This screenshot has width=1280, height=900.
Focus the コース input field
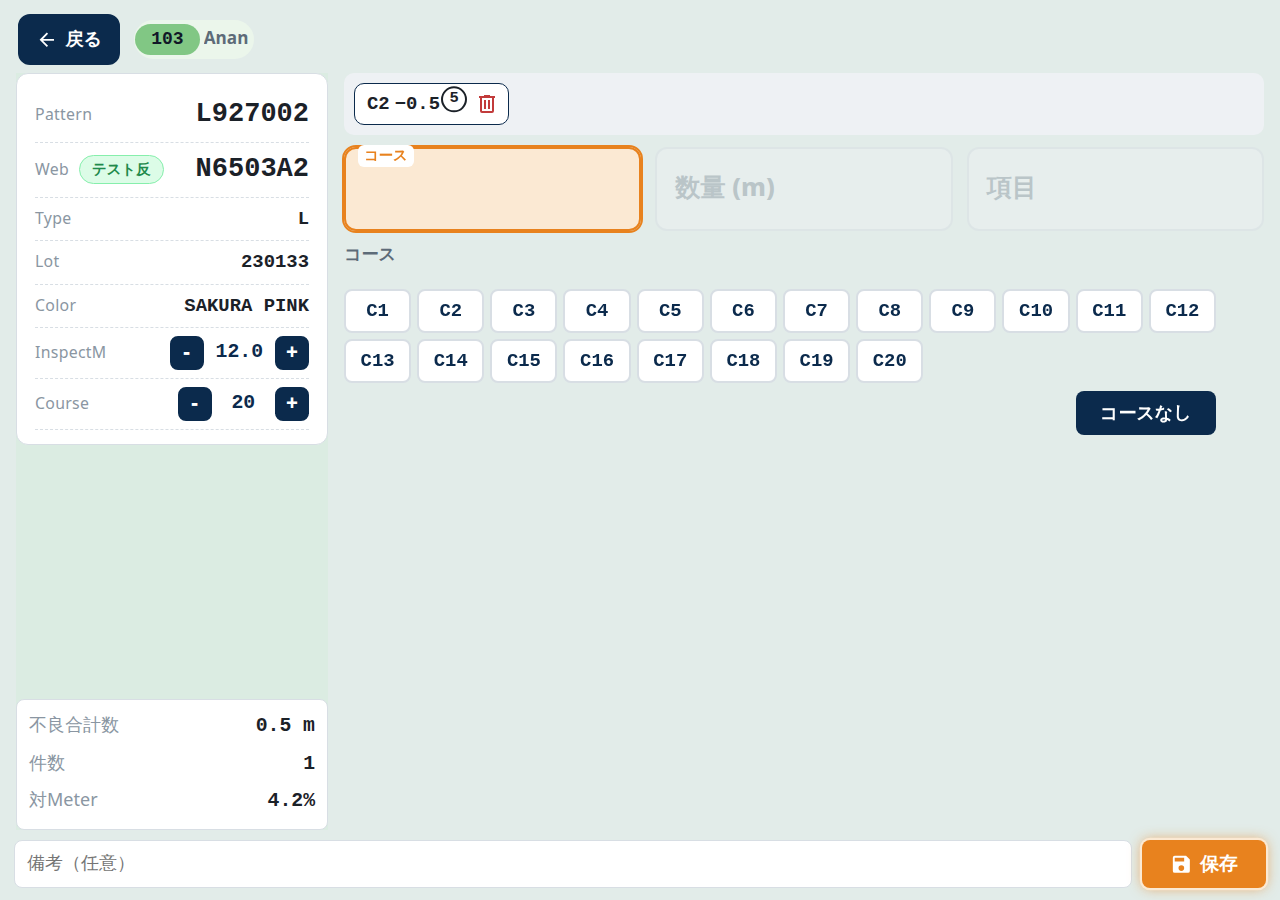492,189
